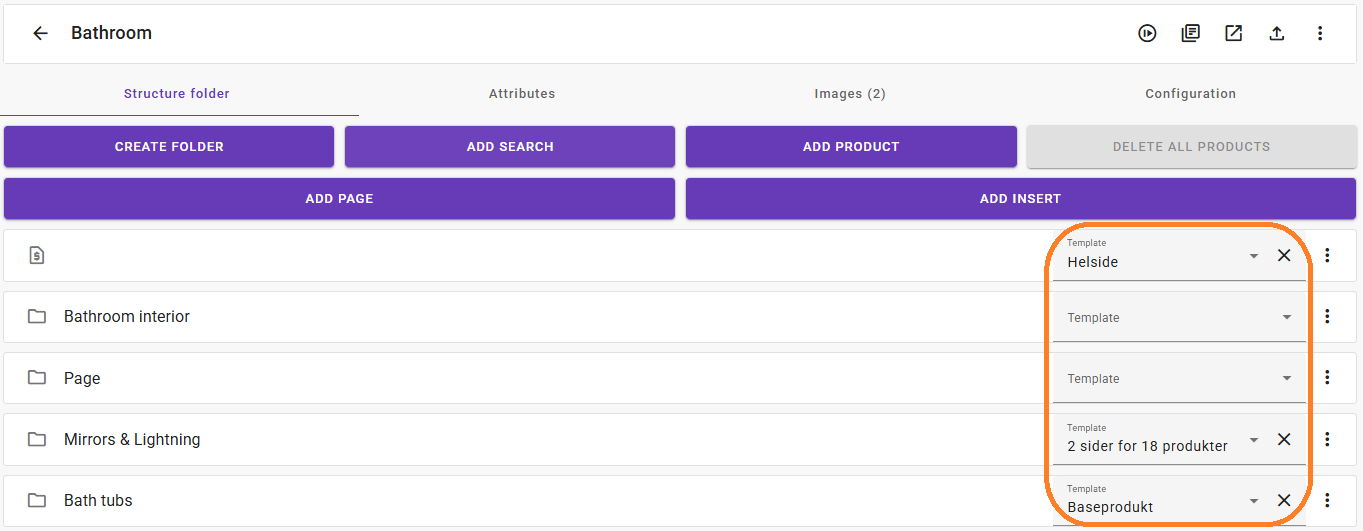Open three-dot menu for Bathroom interior row
1363x531 pixels.
pos(1327,317)
